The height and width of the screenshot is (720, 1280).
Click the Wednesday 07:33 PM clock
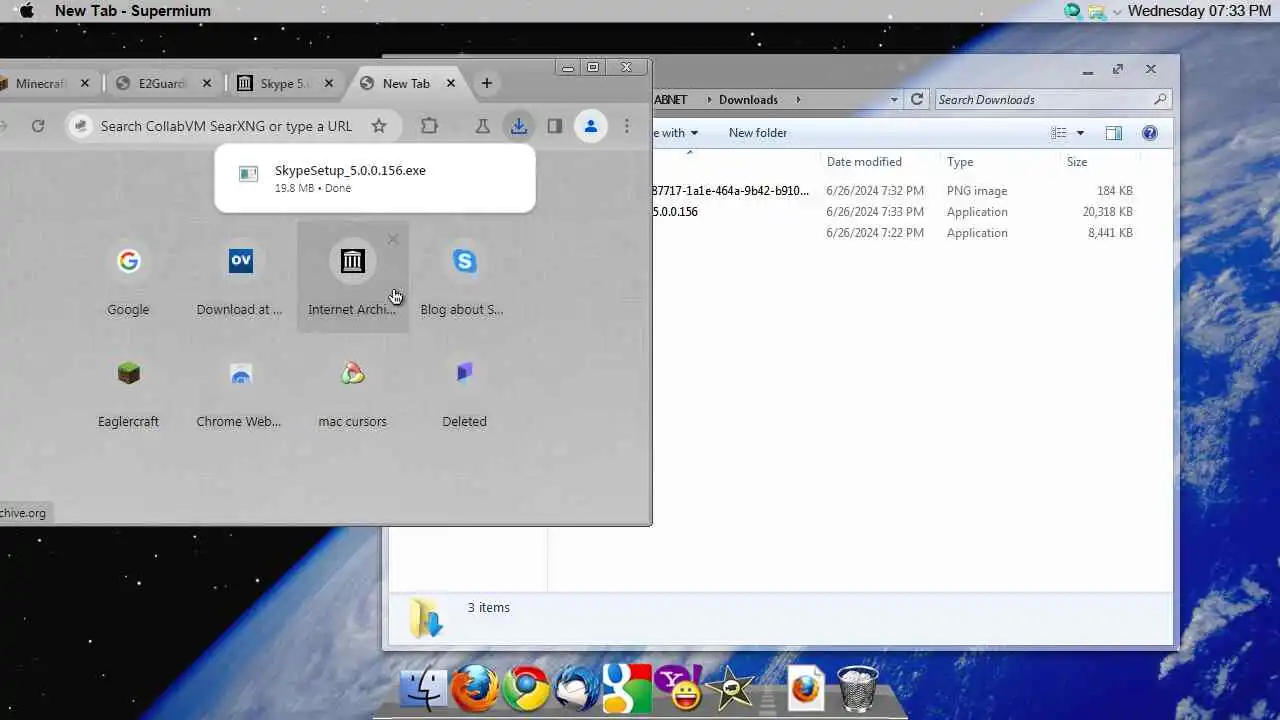tap(1199, 11)
